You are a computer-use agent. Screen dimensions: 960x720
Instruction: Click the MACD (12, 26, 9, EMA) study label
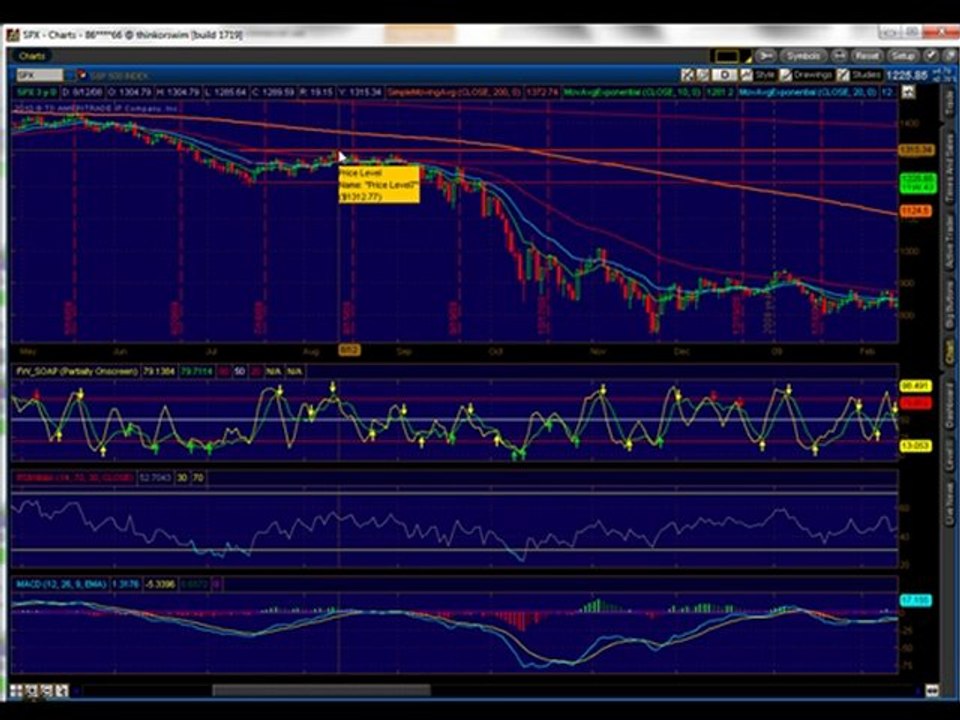[61, 584]
